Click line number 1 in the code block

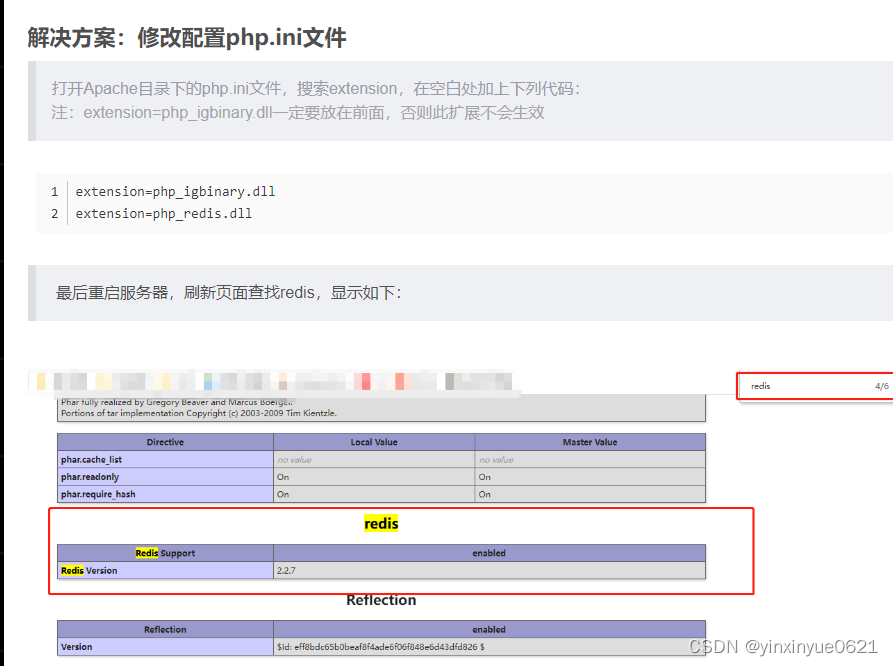tap(55, 191)
